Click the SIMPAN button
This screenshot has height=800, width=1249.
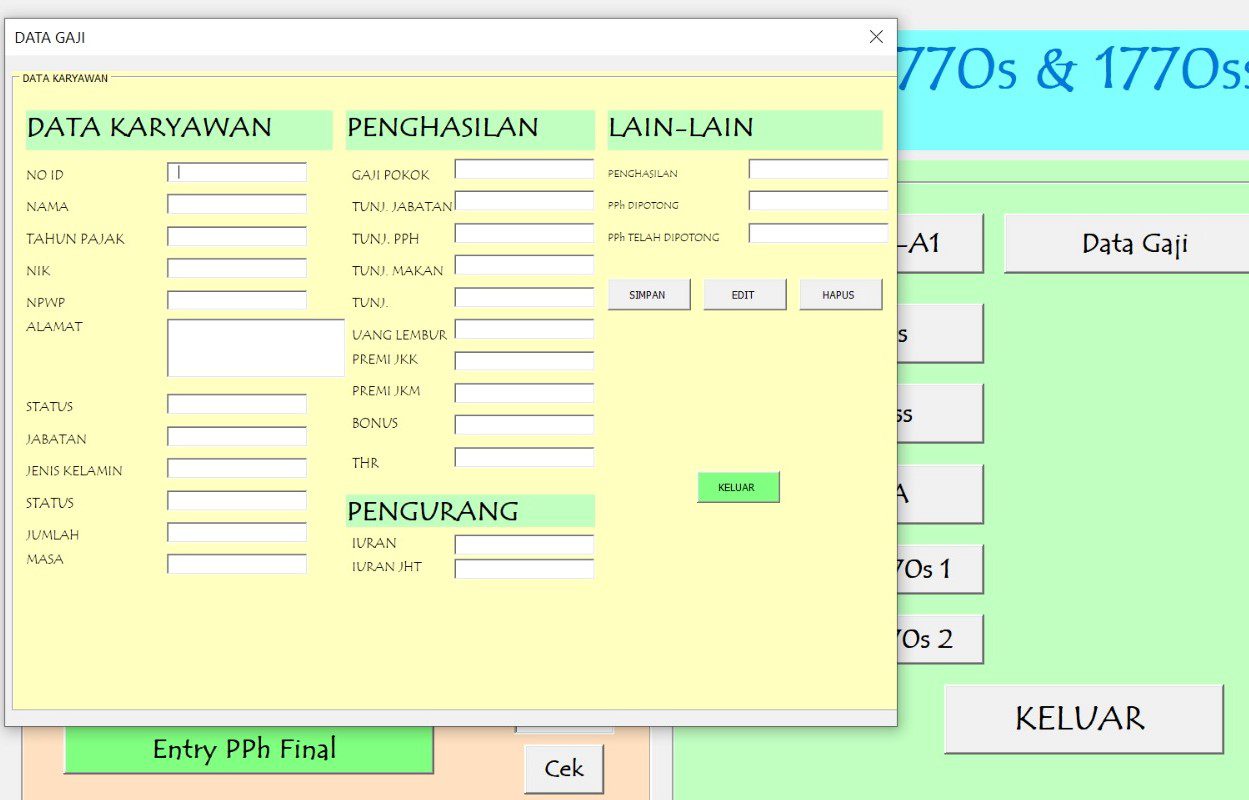coord(649,295)
